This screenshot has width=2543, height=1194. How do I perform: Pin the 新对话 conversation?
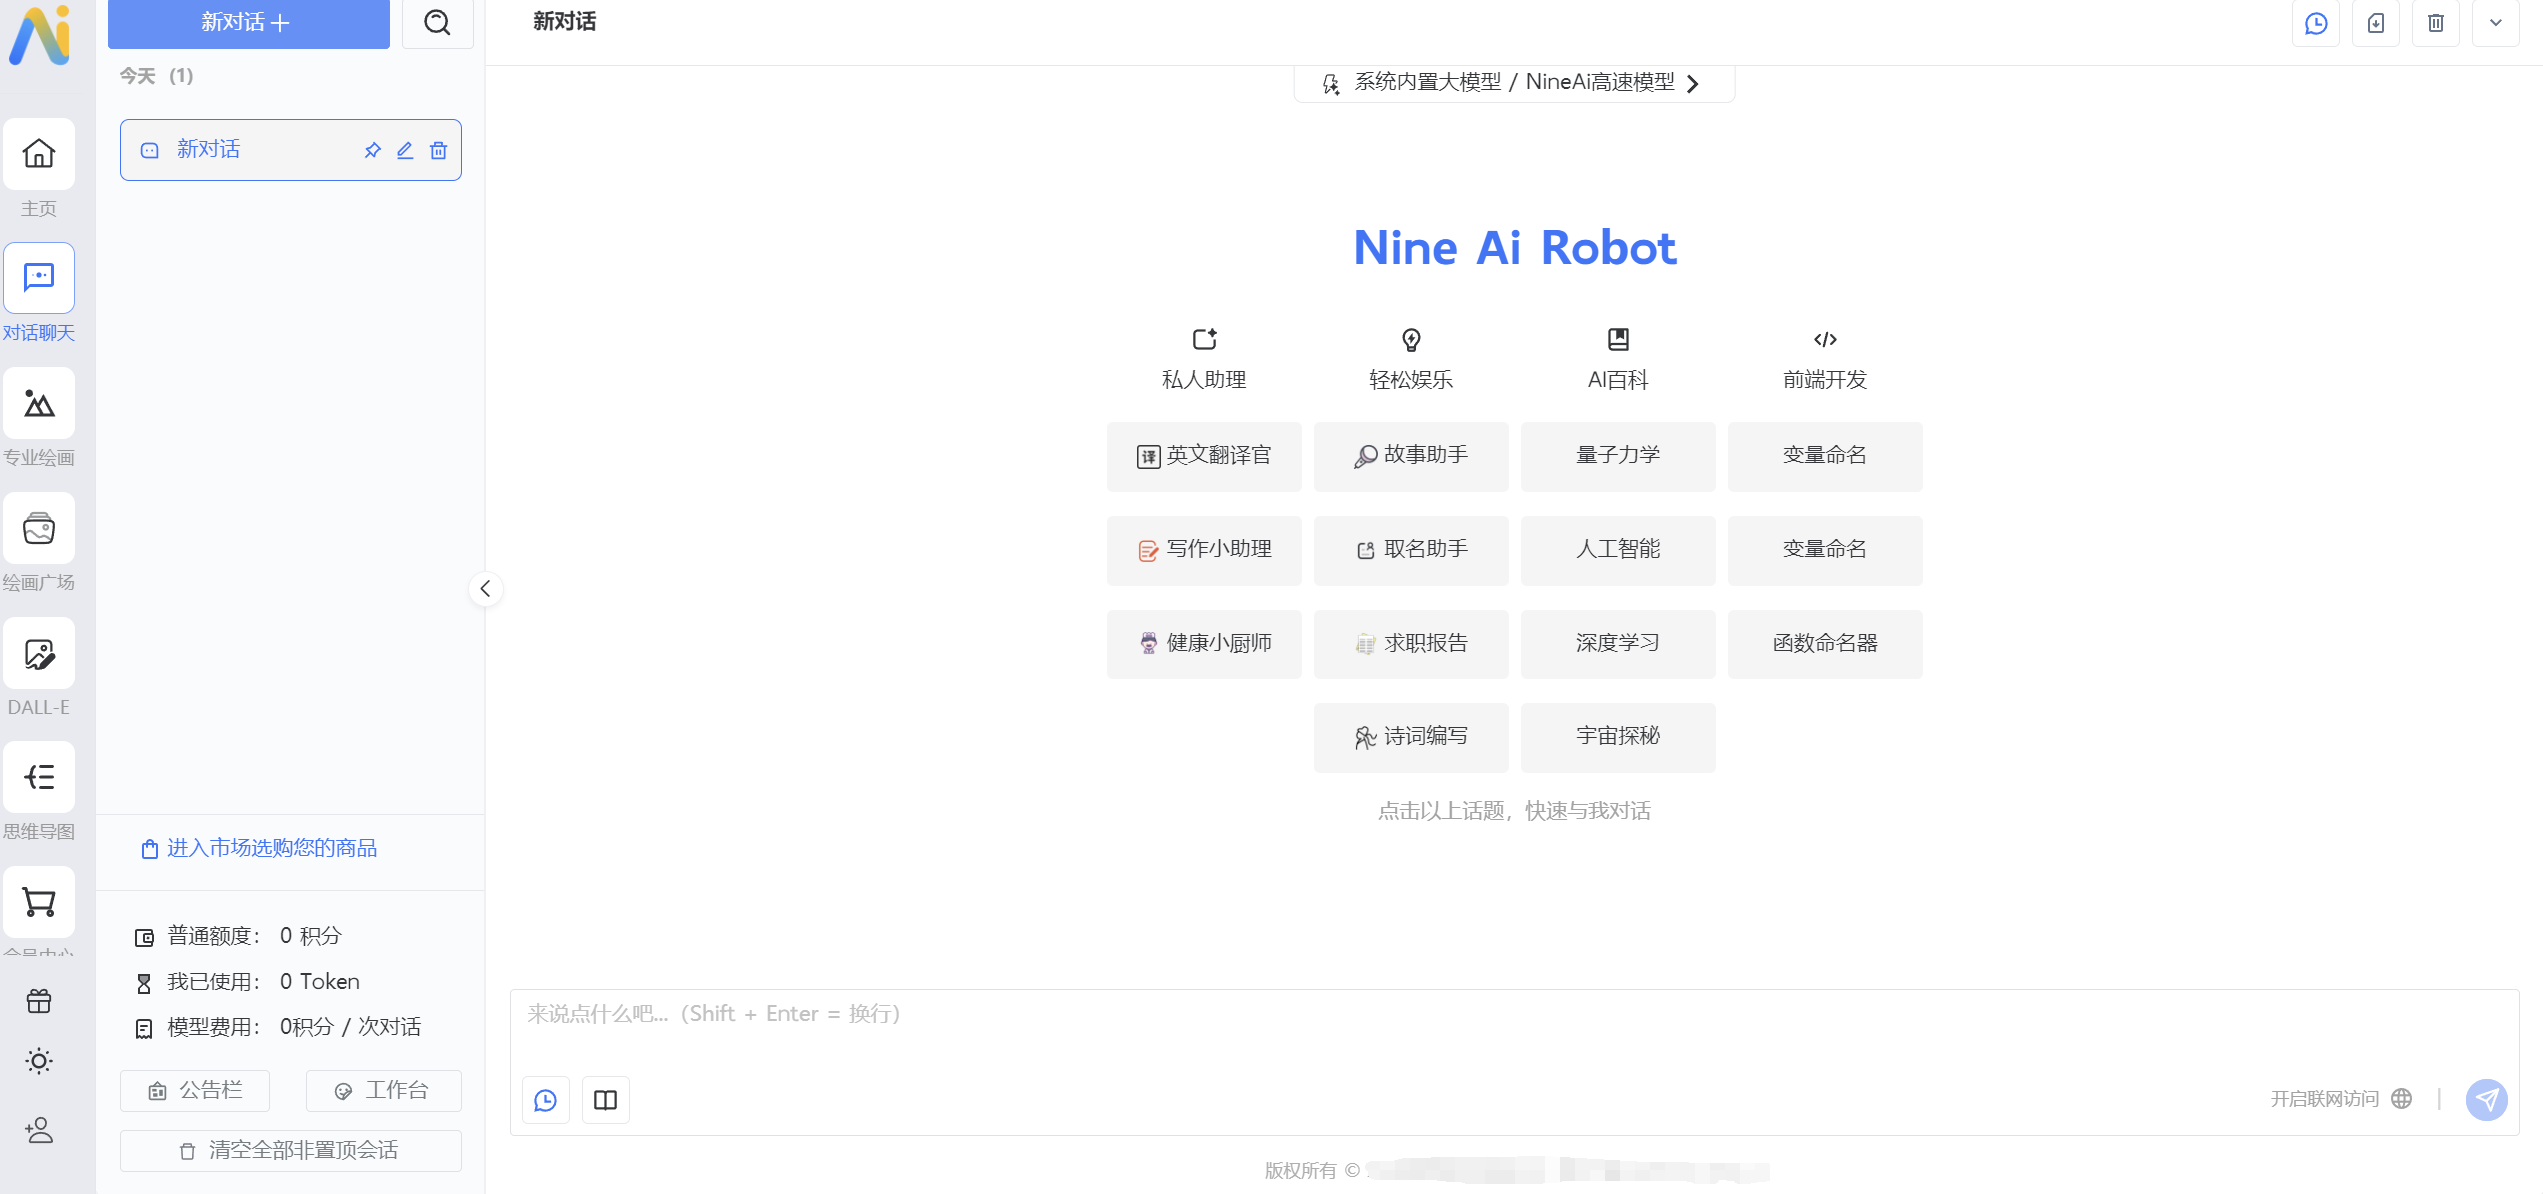372,150
